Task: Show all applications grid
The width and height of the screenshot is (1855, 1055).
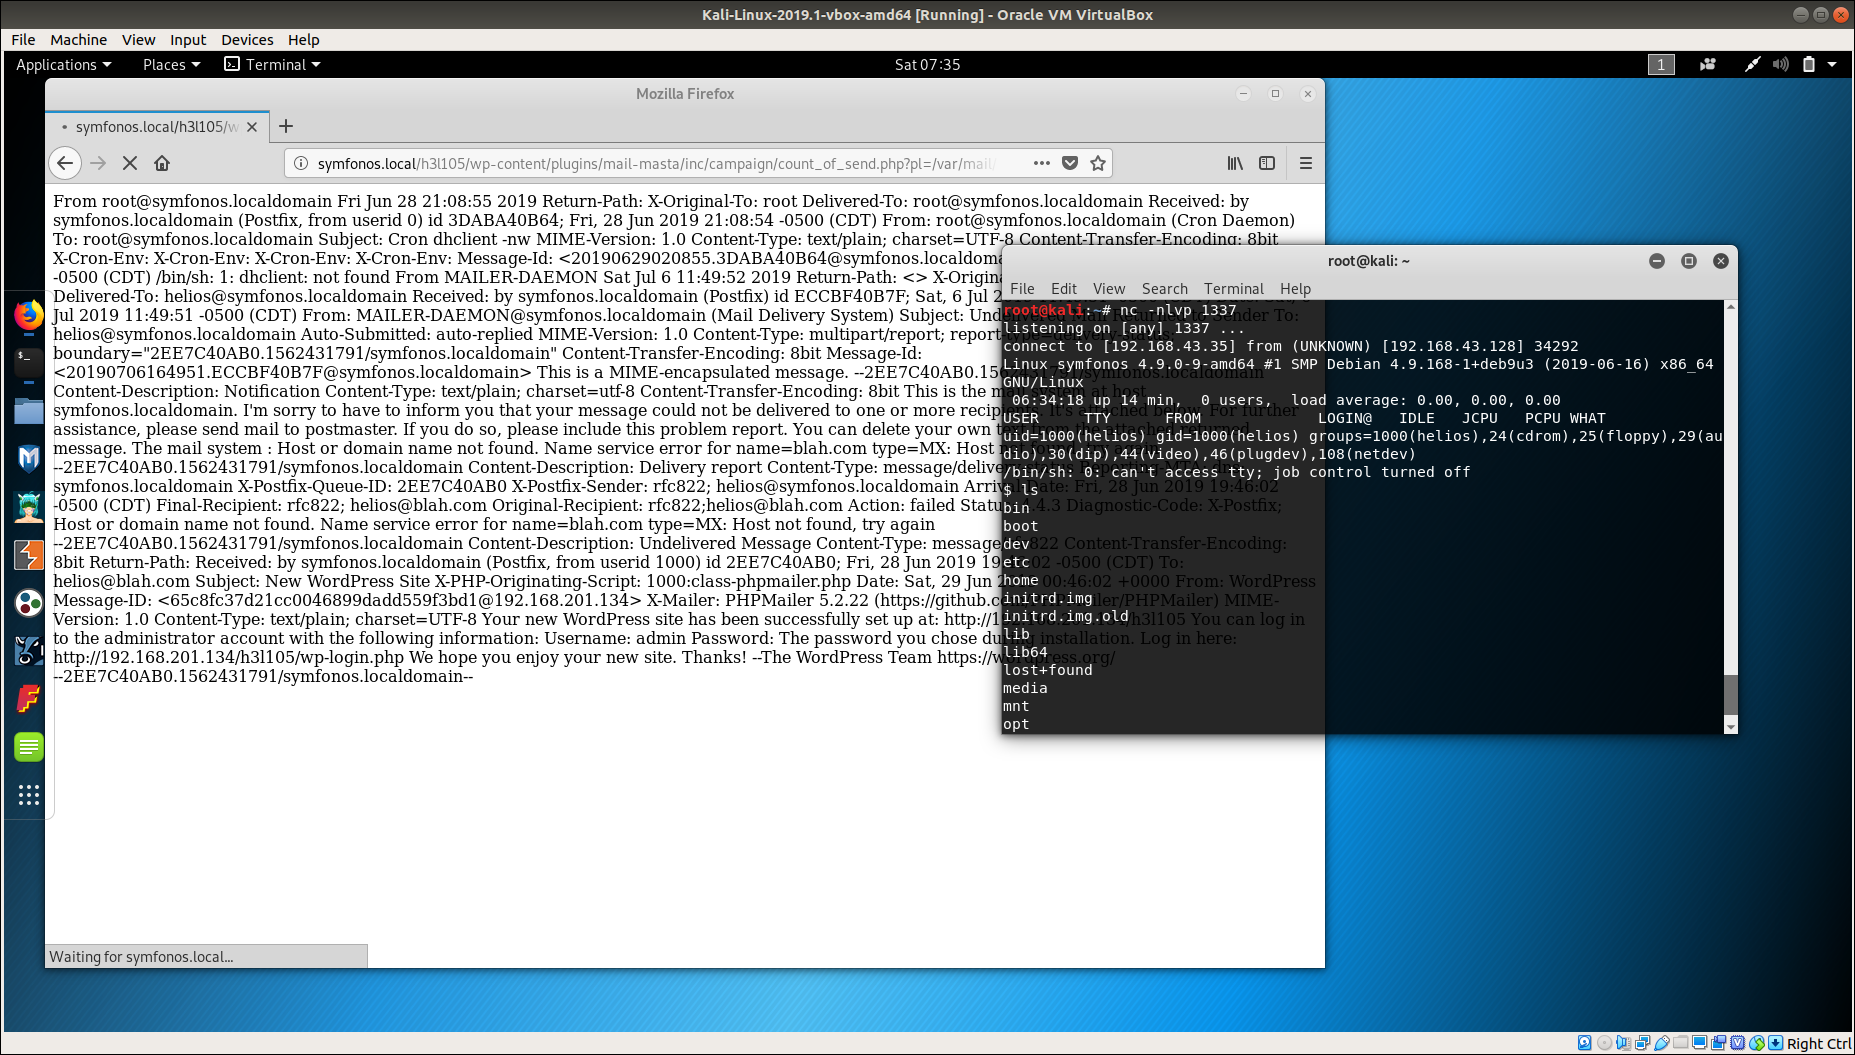Action: tap(29, 795)
